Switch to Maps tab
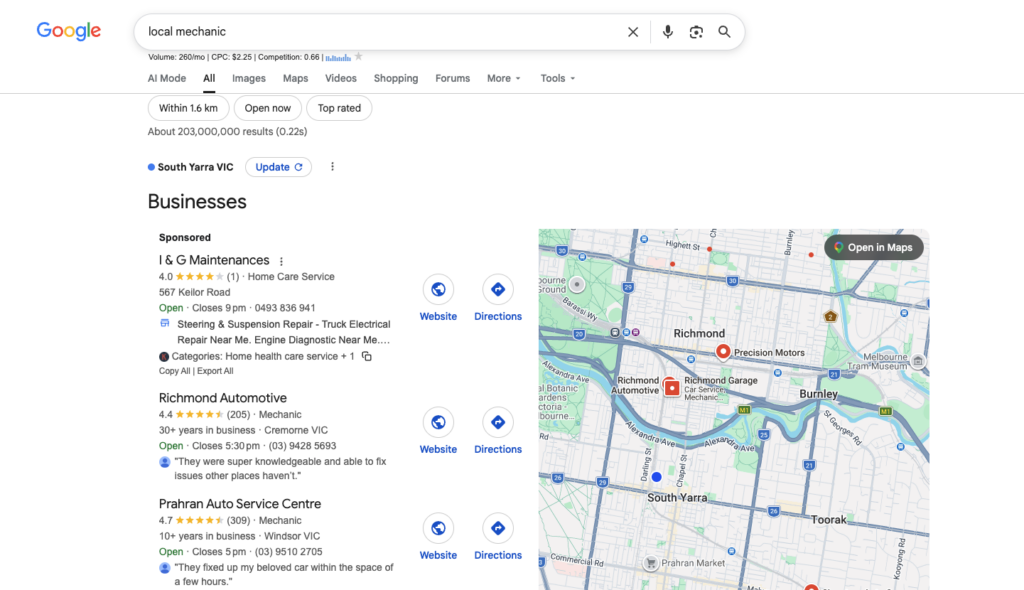 coord(295,78)
